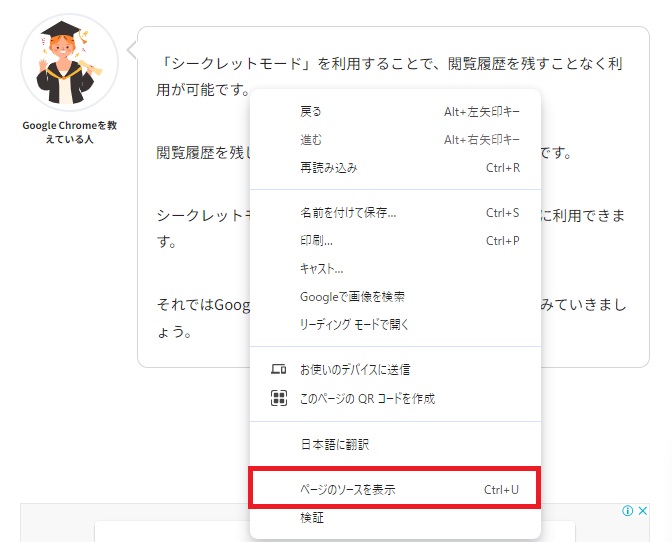The image size is (672, 542).
Task: Click the graduate avatar image
Action: coord(69,63)
